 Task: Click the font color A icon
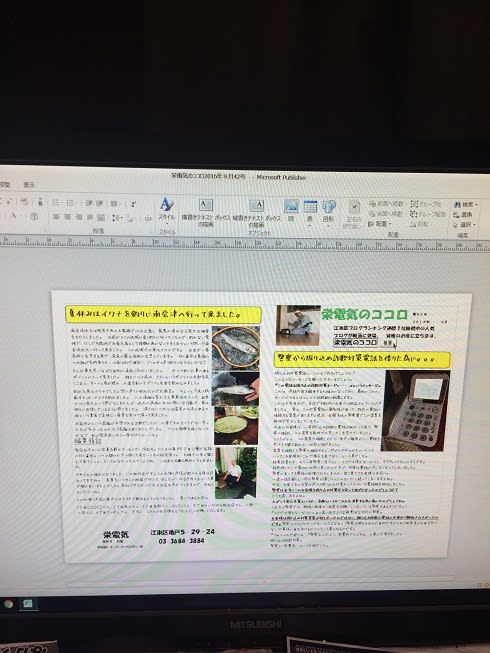click(x=13, y=216)
